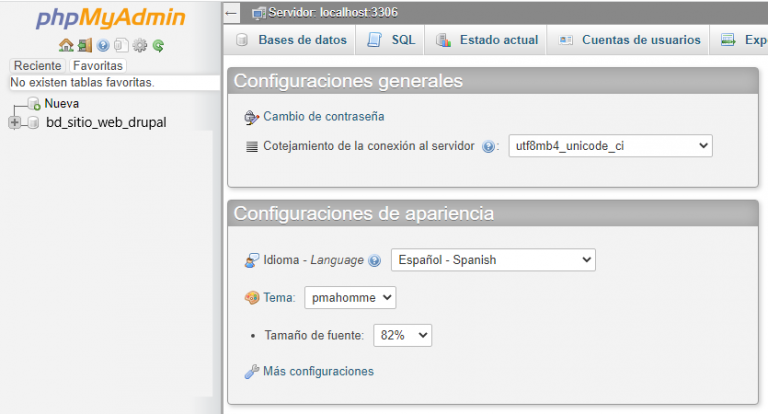Open phpMyAdmin documentation help icon
This screenshot has height=414, width=768.
(x=103, y=45)
